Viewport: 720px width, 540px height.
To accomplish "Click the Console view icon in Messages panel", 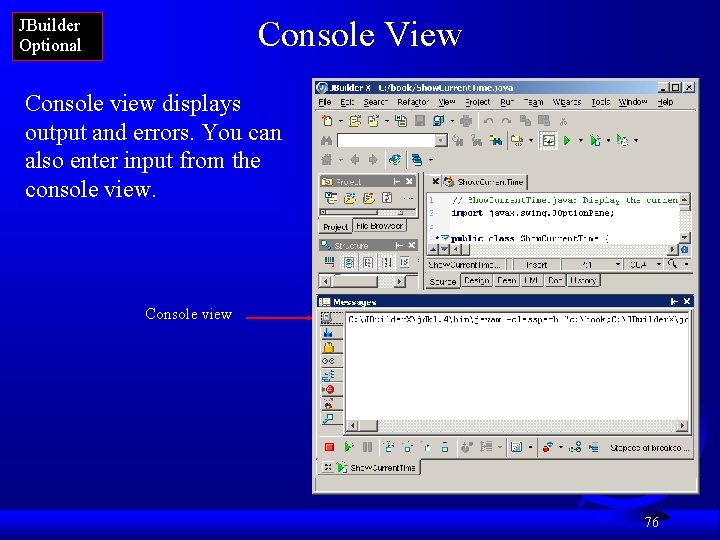I will click(x=327, y=318).
